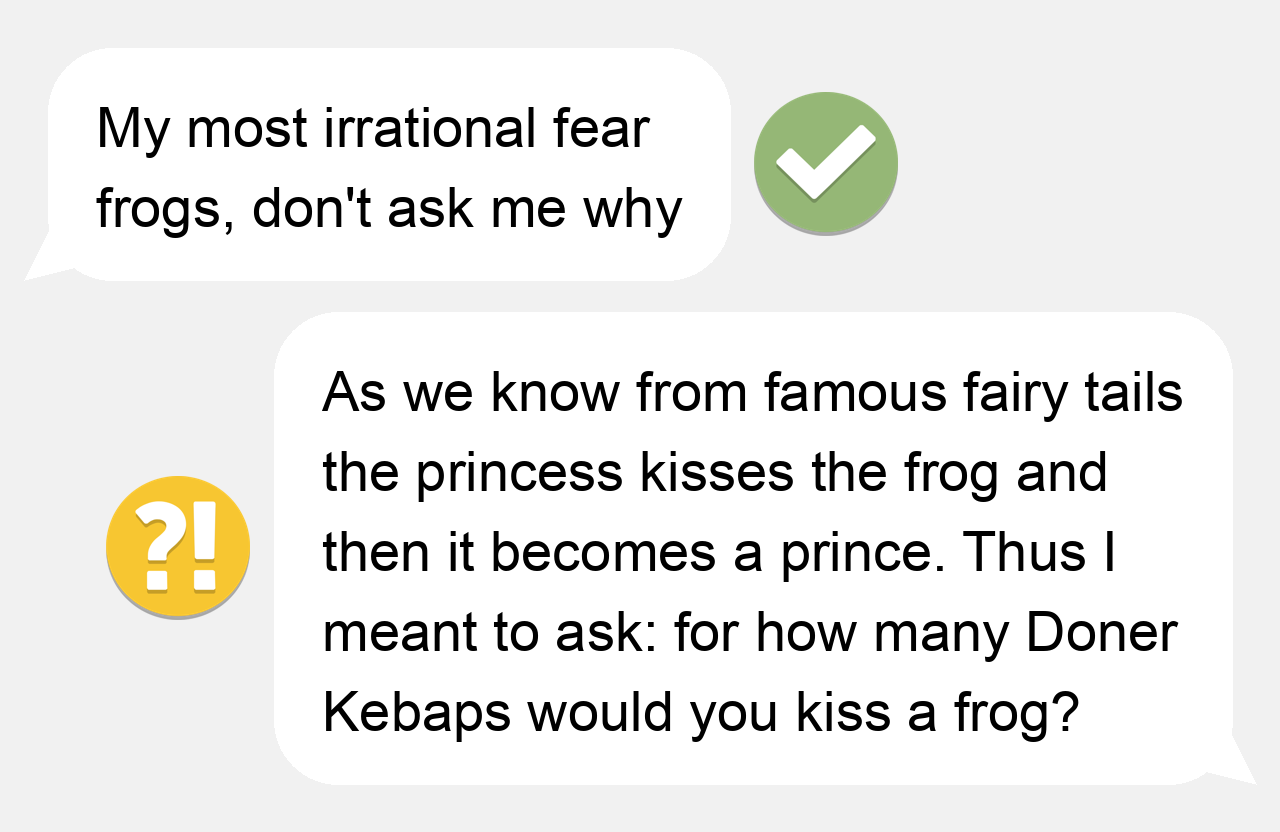Screen dimensions: 1280x832
Task: Click the word "Thus" in the reply
Action: tap(1030, 553)
